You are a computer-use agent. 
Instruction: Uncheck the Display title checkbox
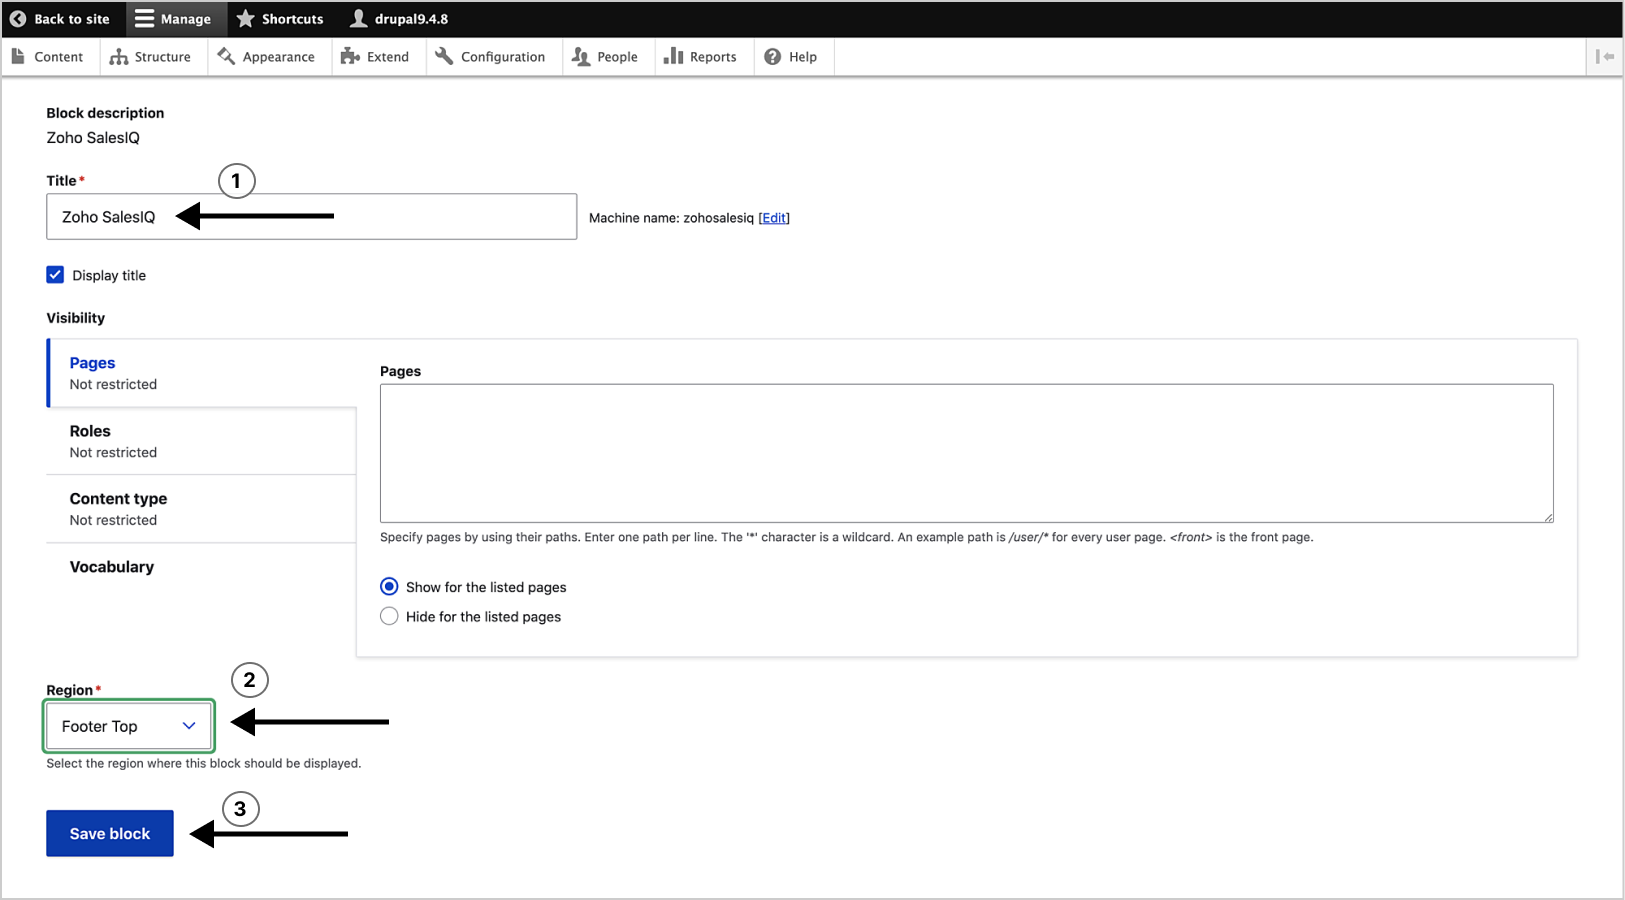[55, 275]
